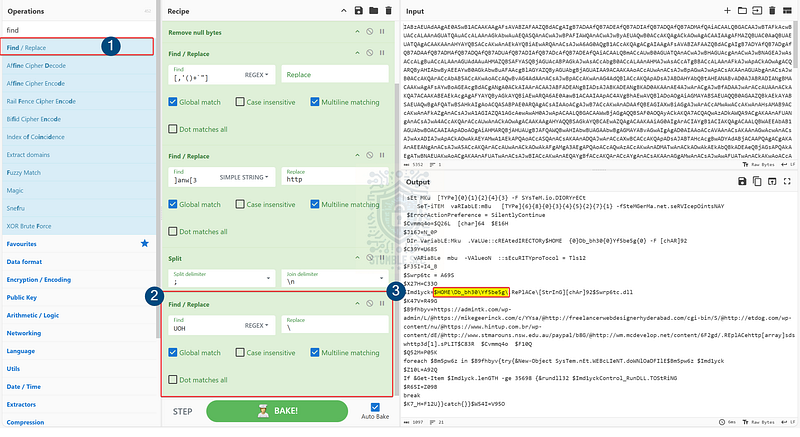800x437 pixels.
Task: Click the chef icon on the Bake button
Action: coord(263,411)
